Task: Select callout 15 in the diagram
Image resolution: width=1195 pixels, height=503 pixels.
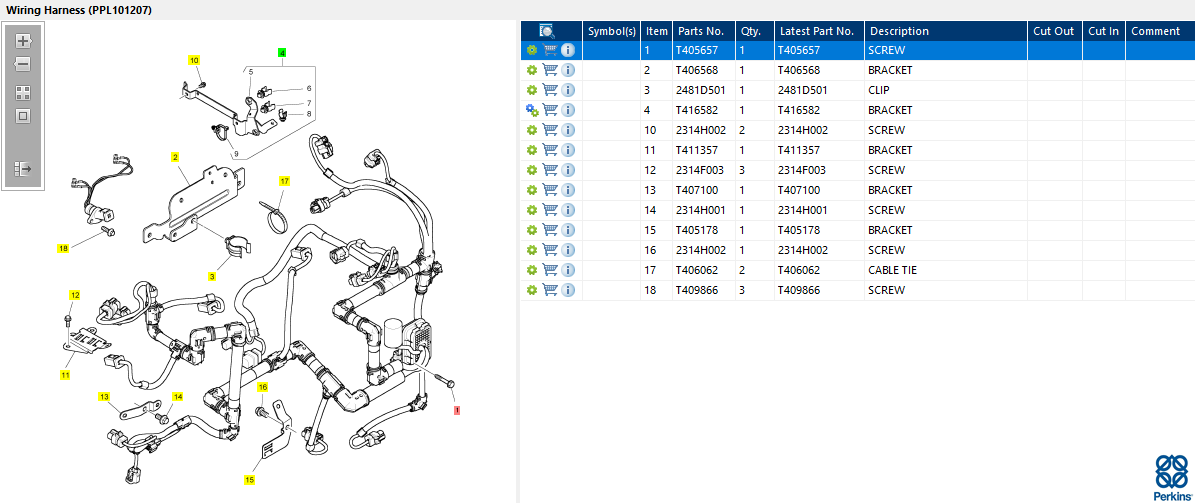Action: (x=249, y=479)
